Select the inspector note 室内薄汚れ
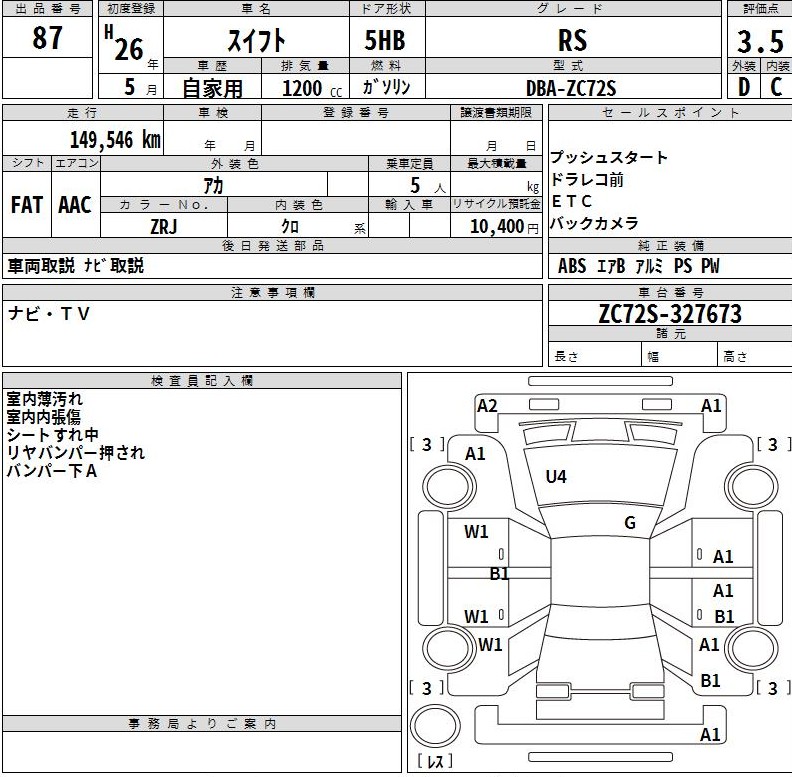 (x=44, y=399)
